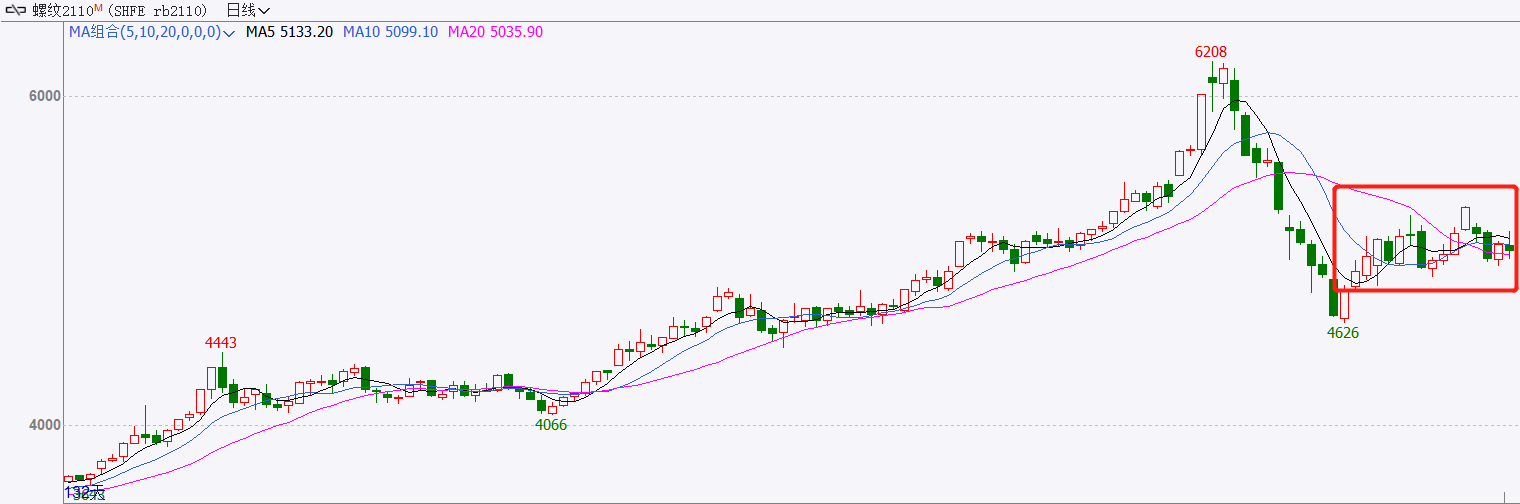Click the 6208 high price label
Viewport: 1520px width, 504px height.
(1211, 51)
